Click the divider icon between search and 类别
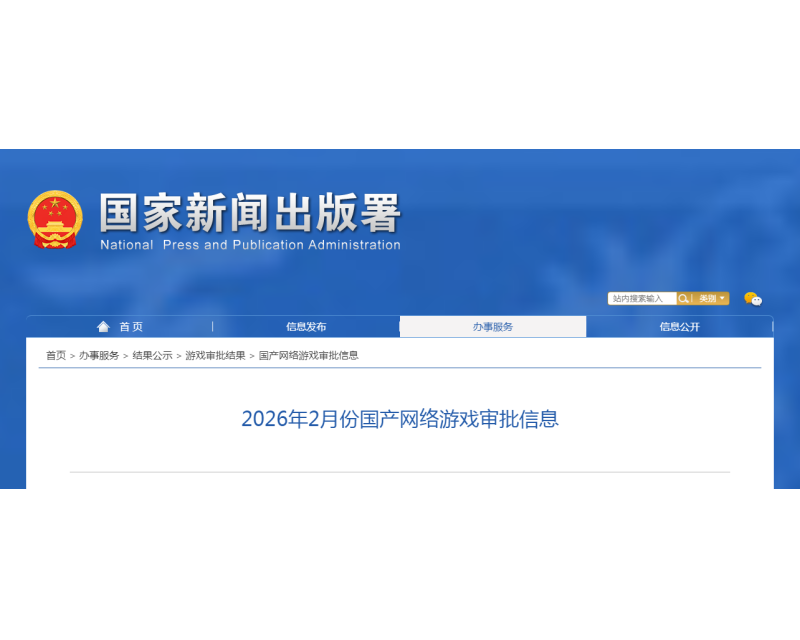This screenshot has width=800, height=640. click(x=691, y=299)
